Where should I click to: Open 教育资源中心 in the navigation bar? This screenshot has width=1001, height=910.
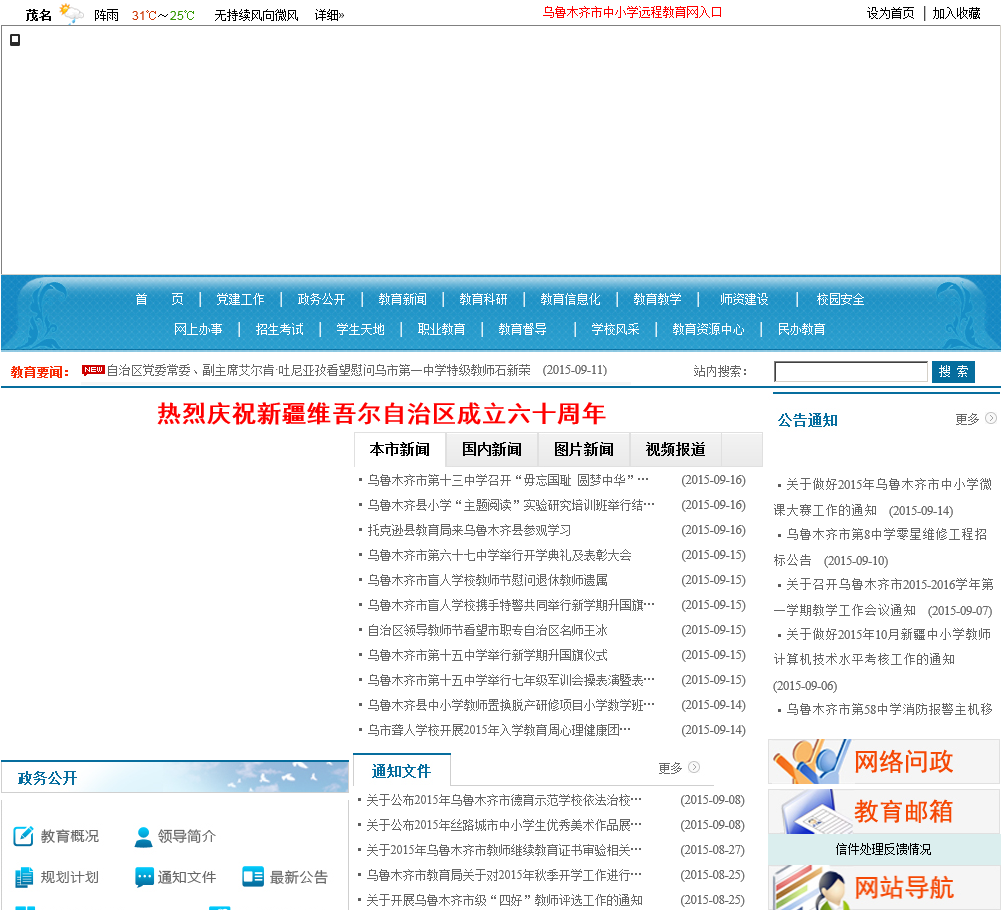click(708, 329)
